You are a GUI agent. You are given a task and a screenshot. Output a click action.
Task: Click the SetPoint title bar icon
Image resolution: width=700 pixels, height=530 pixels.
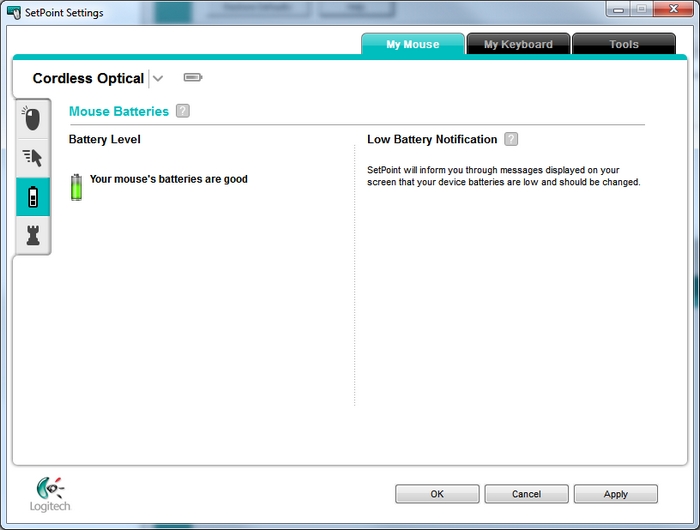tap(14, 13)
